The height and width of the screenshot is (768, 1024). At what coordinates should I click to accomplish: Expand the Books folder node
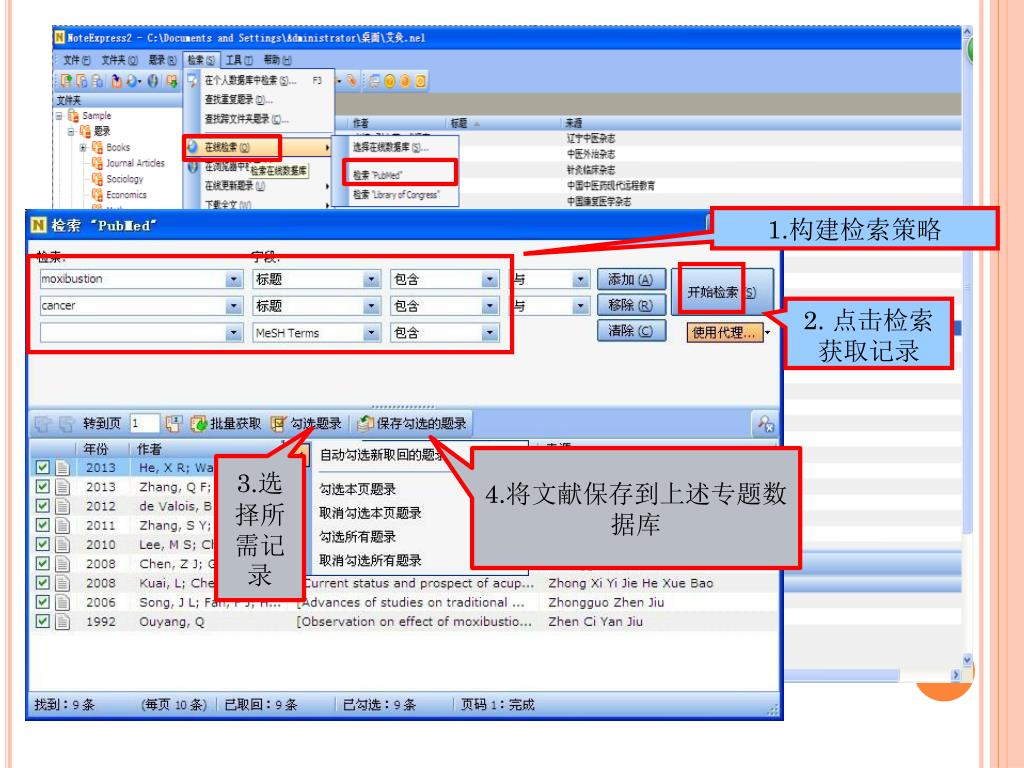83,148
